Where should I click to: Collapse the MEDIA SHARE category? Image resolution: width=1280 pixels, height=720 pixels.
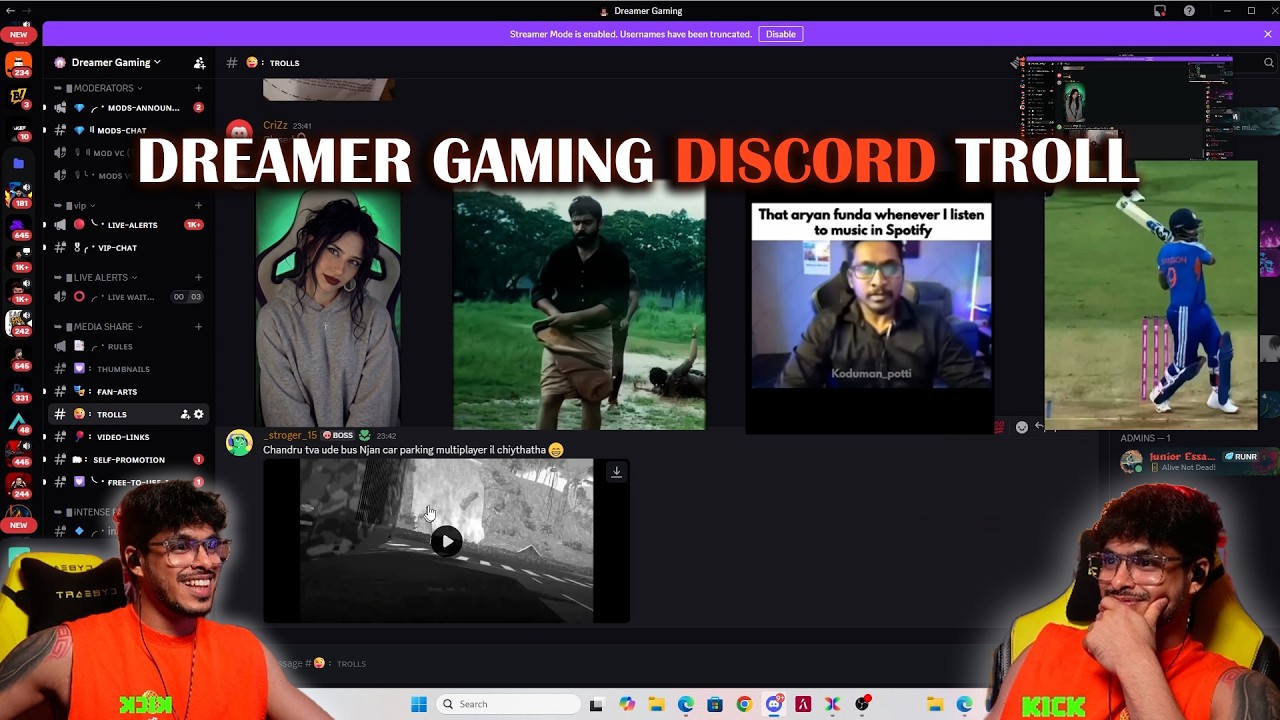(103, 326)
